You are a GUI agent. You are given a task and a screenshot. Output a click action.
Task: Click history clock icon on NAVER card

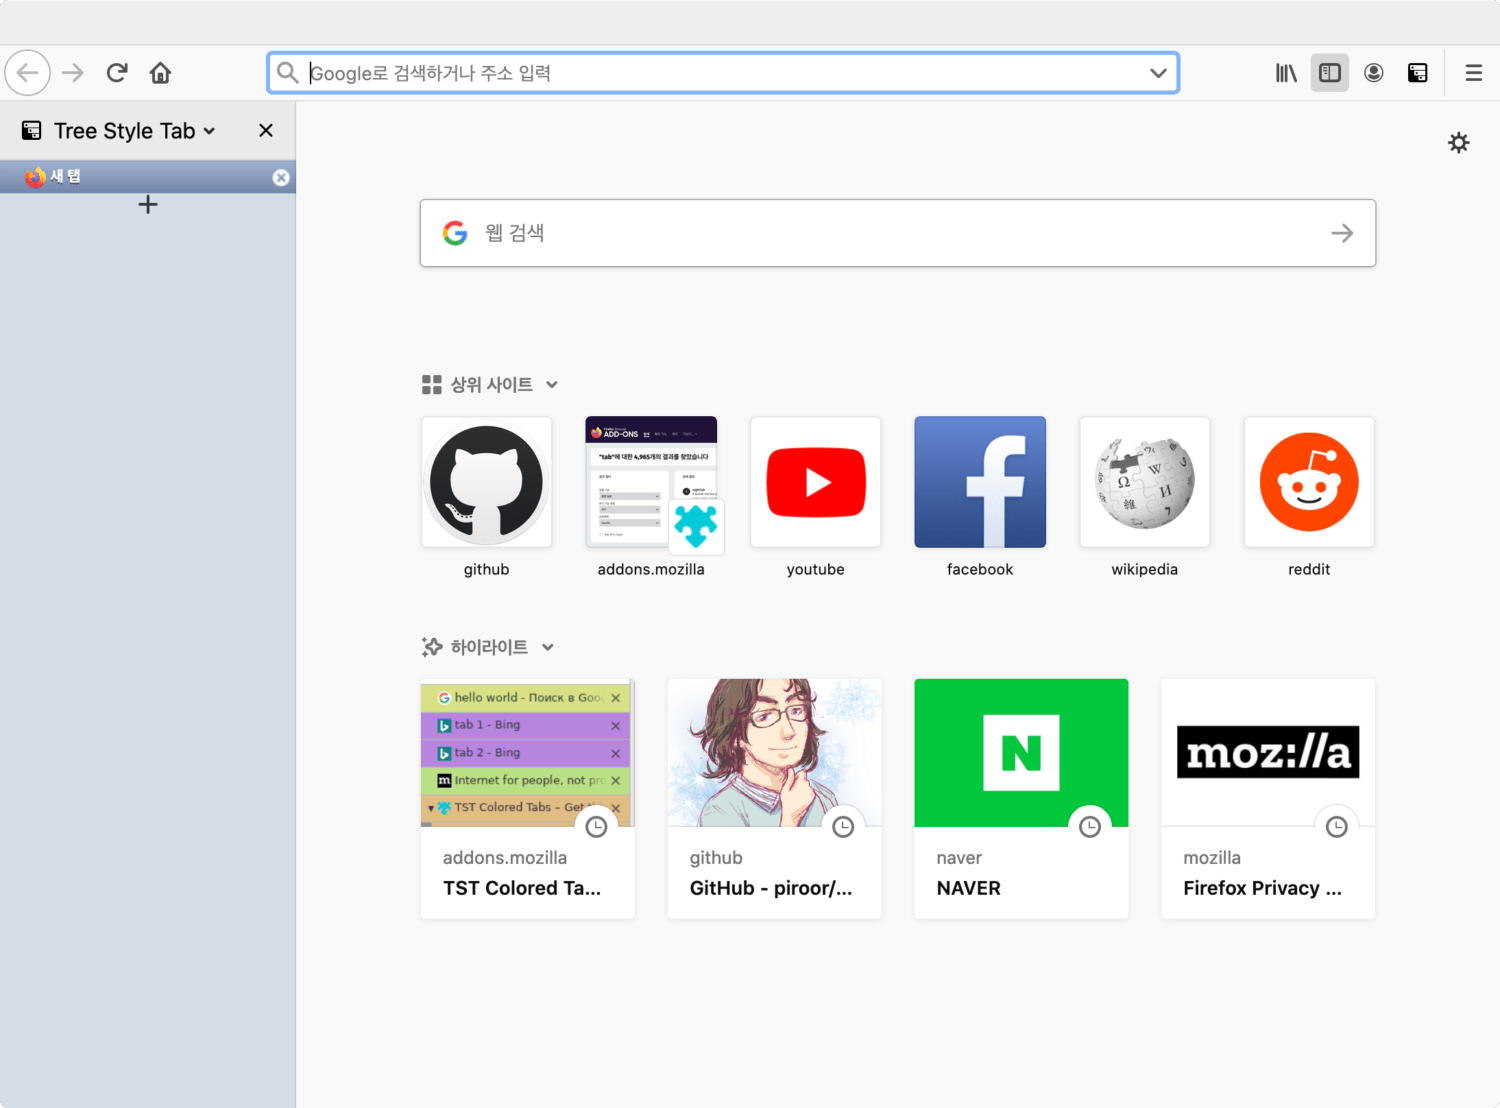[x=1090, y=827]
